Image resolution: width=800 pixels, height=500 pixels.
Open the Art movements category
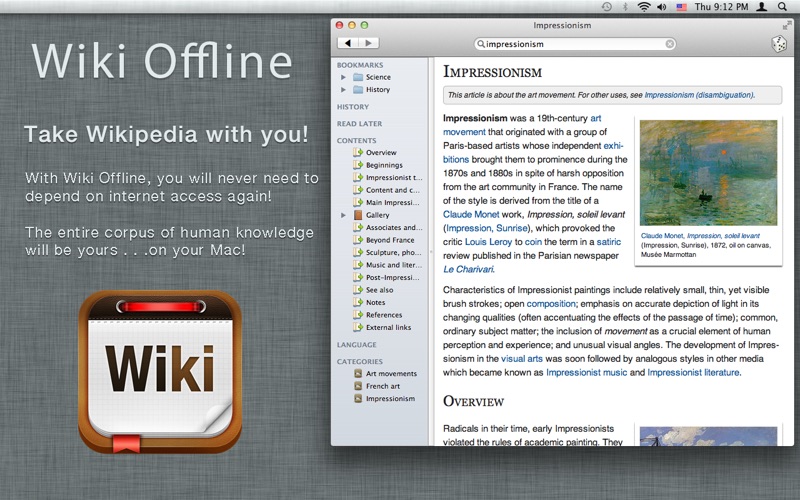click(x=391, y=373)
